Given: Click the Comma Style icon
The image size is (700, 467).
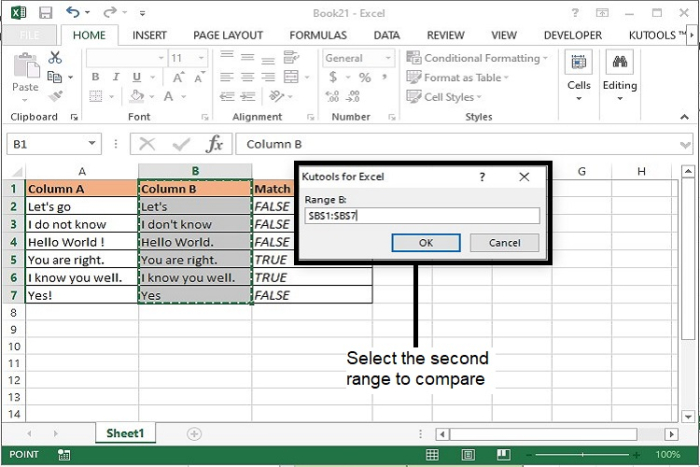Looking at the screenshot, I should (x=384, y=77).
